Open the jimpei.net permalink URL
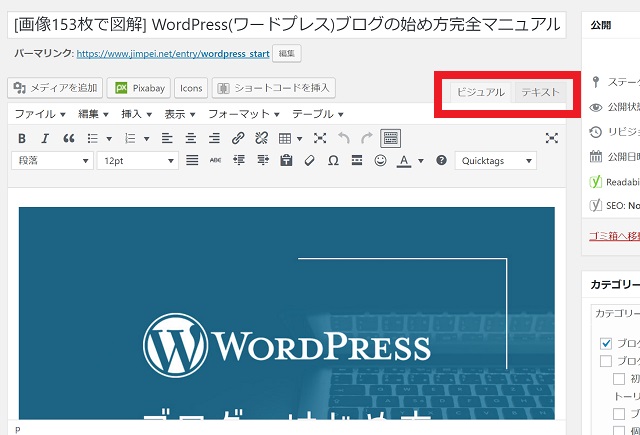640x435 pixels. tap(173, 54)
